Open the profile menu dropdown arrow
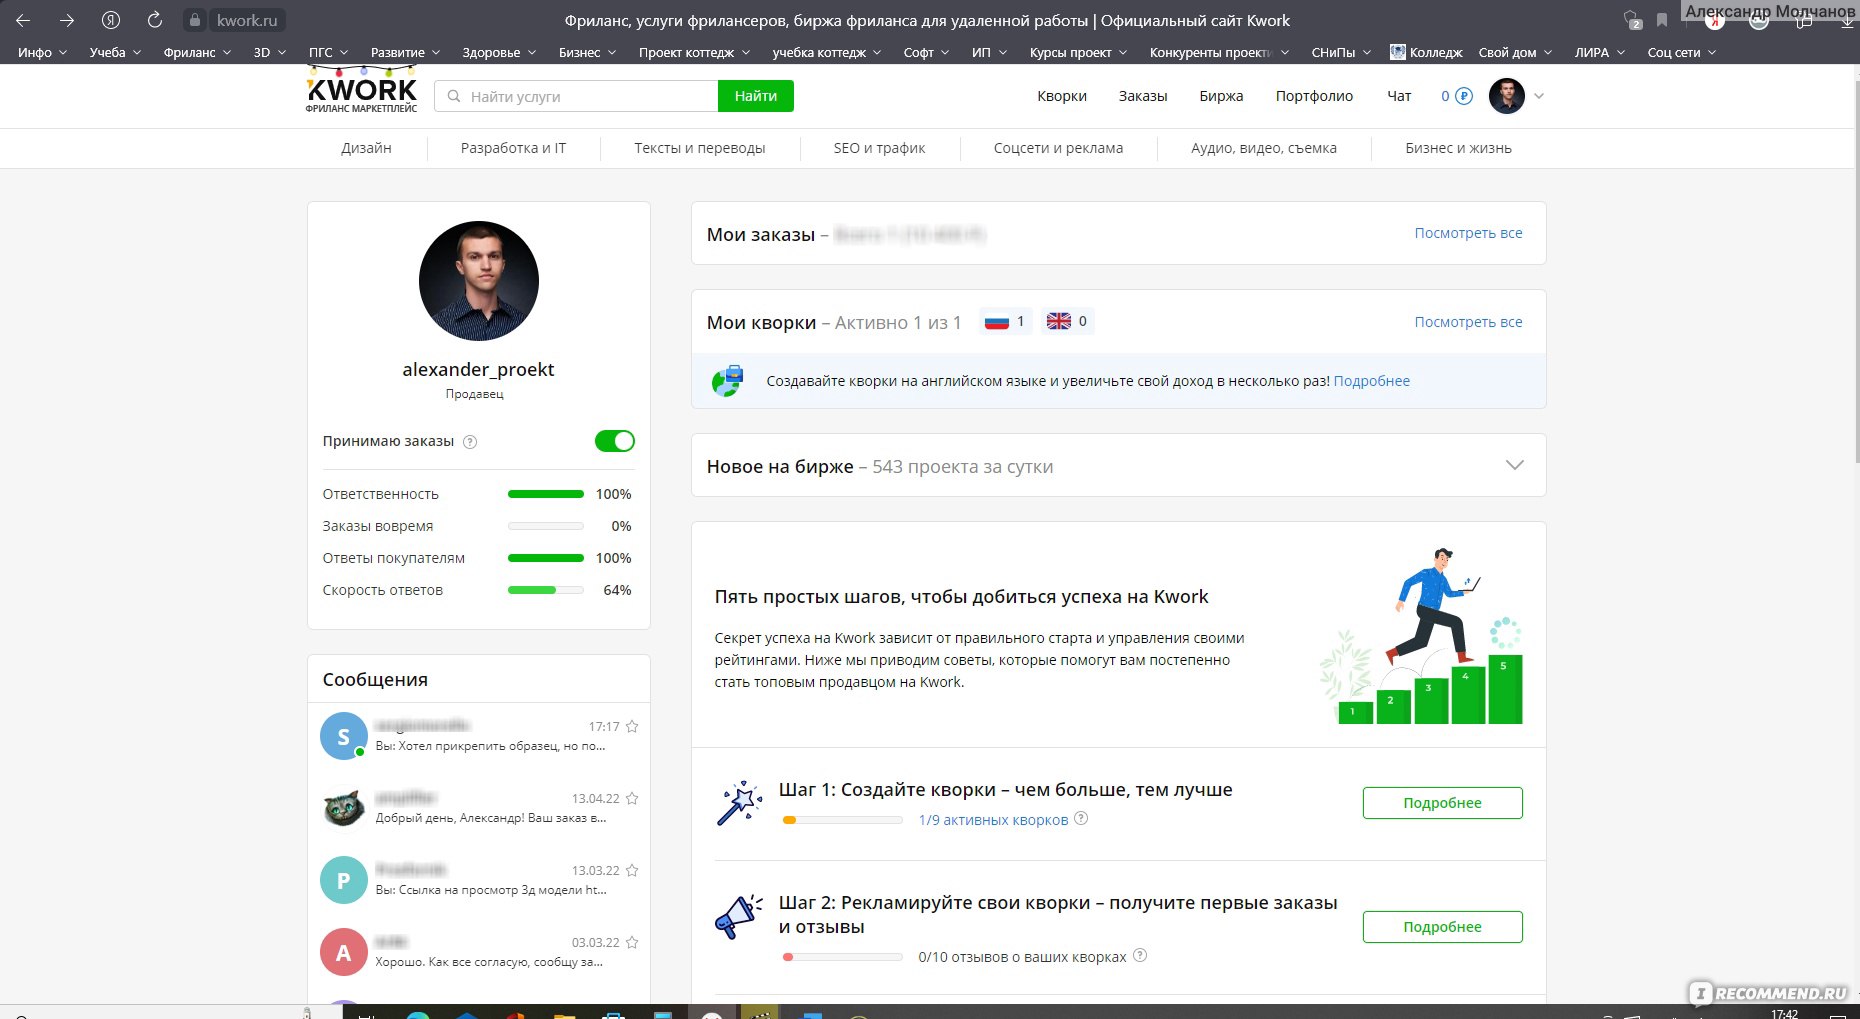This screenshot has width=1860, height=1019. click(1539, 97)
